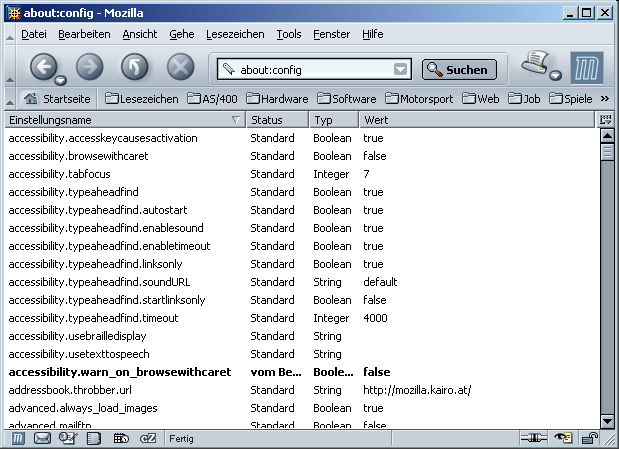The width and height of the screenshot is (619, 449).
Task: Click the scrollbar up arrow
Action: pyautogui.click(x=607, y=136)
